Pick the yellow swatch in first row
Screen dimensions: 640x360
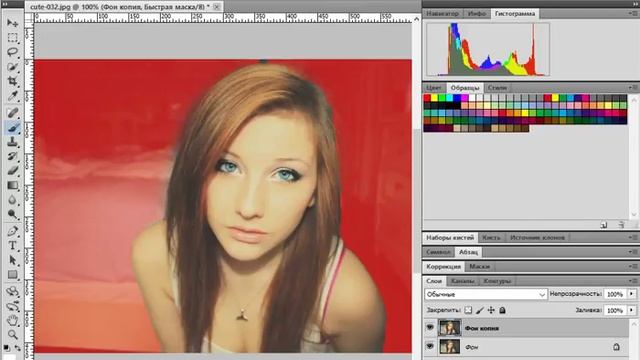coord(435,98)
